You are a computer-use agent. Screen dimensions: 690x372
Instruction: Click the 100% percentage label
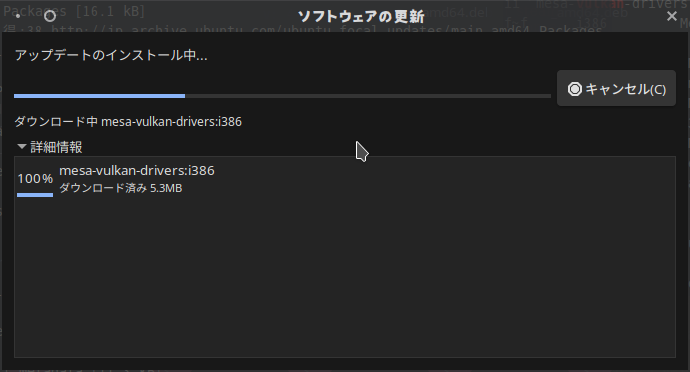35,179
